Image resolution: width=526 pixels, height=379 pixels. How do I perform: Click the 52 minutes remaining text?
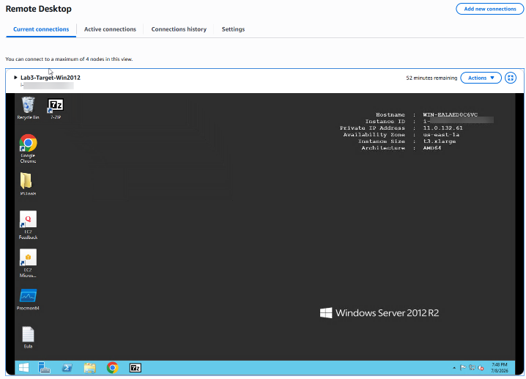point(431,78)
